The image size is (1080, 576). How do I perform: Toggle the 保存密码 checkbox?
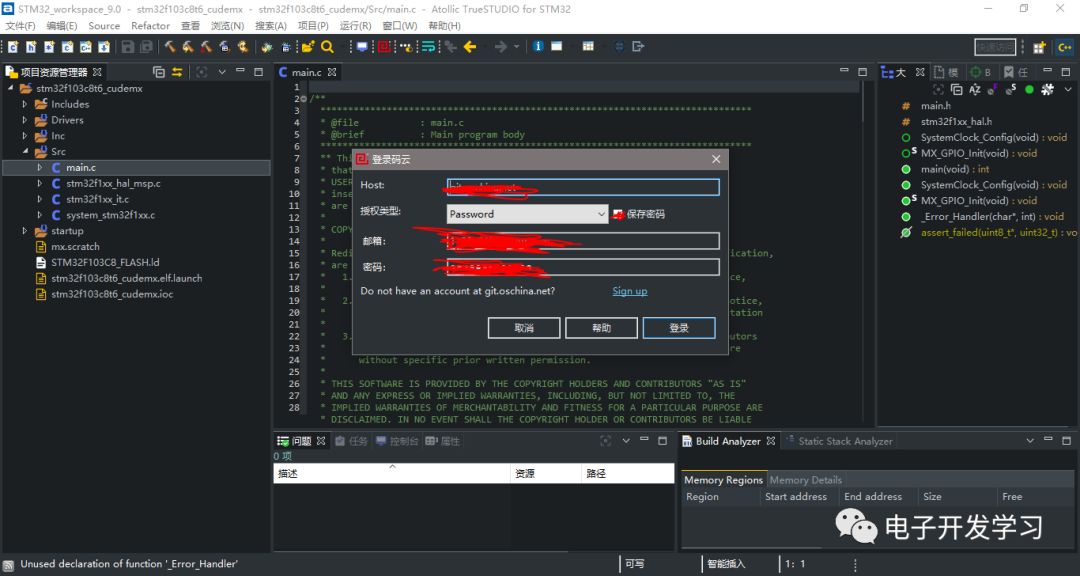click(618, 214)
